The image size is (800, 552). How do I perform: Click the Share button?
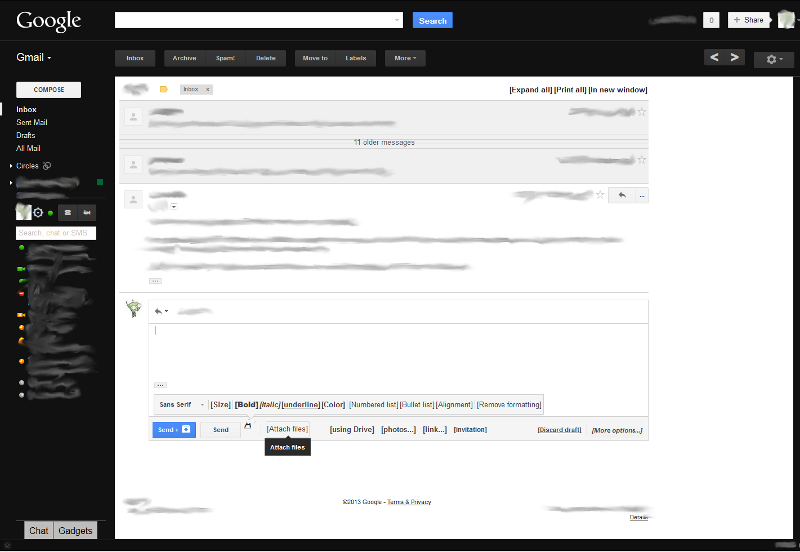coord(748,20)
